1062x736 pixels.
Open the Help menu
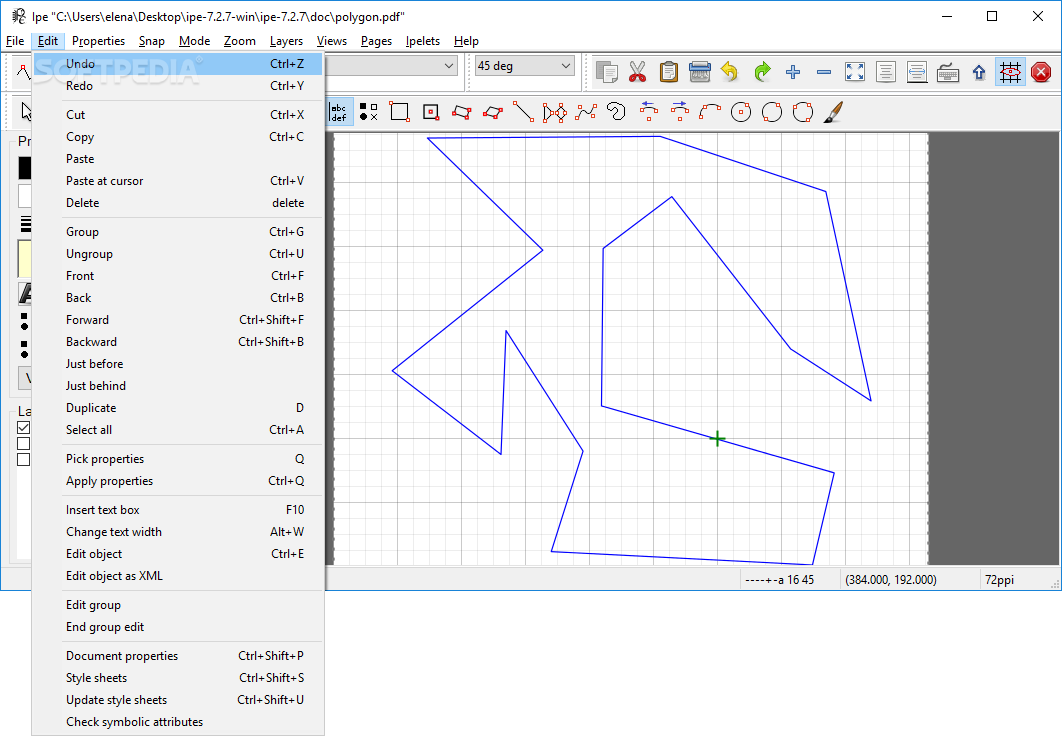point(466,41)
